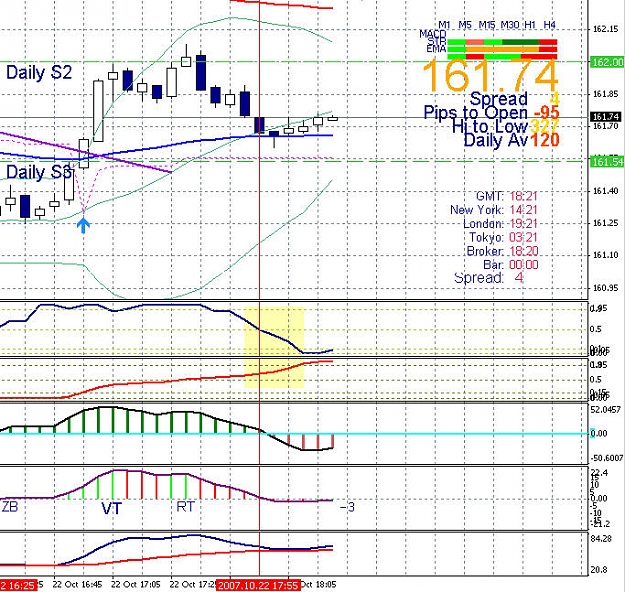625x592 pixels.
Task: Click the yellow highlighted zone in indicator panel
Action: tap(274, 347)
